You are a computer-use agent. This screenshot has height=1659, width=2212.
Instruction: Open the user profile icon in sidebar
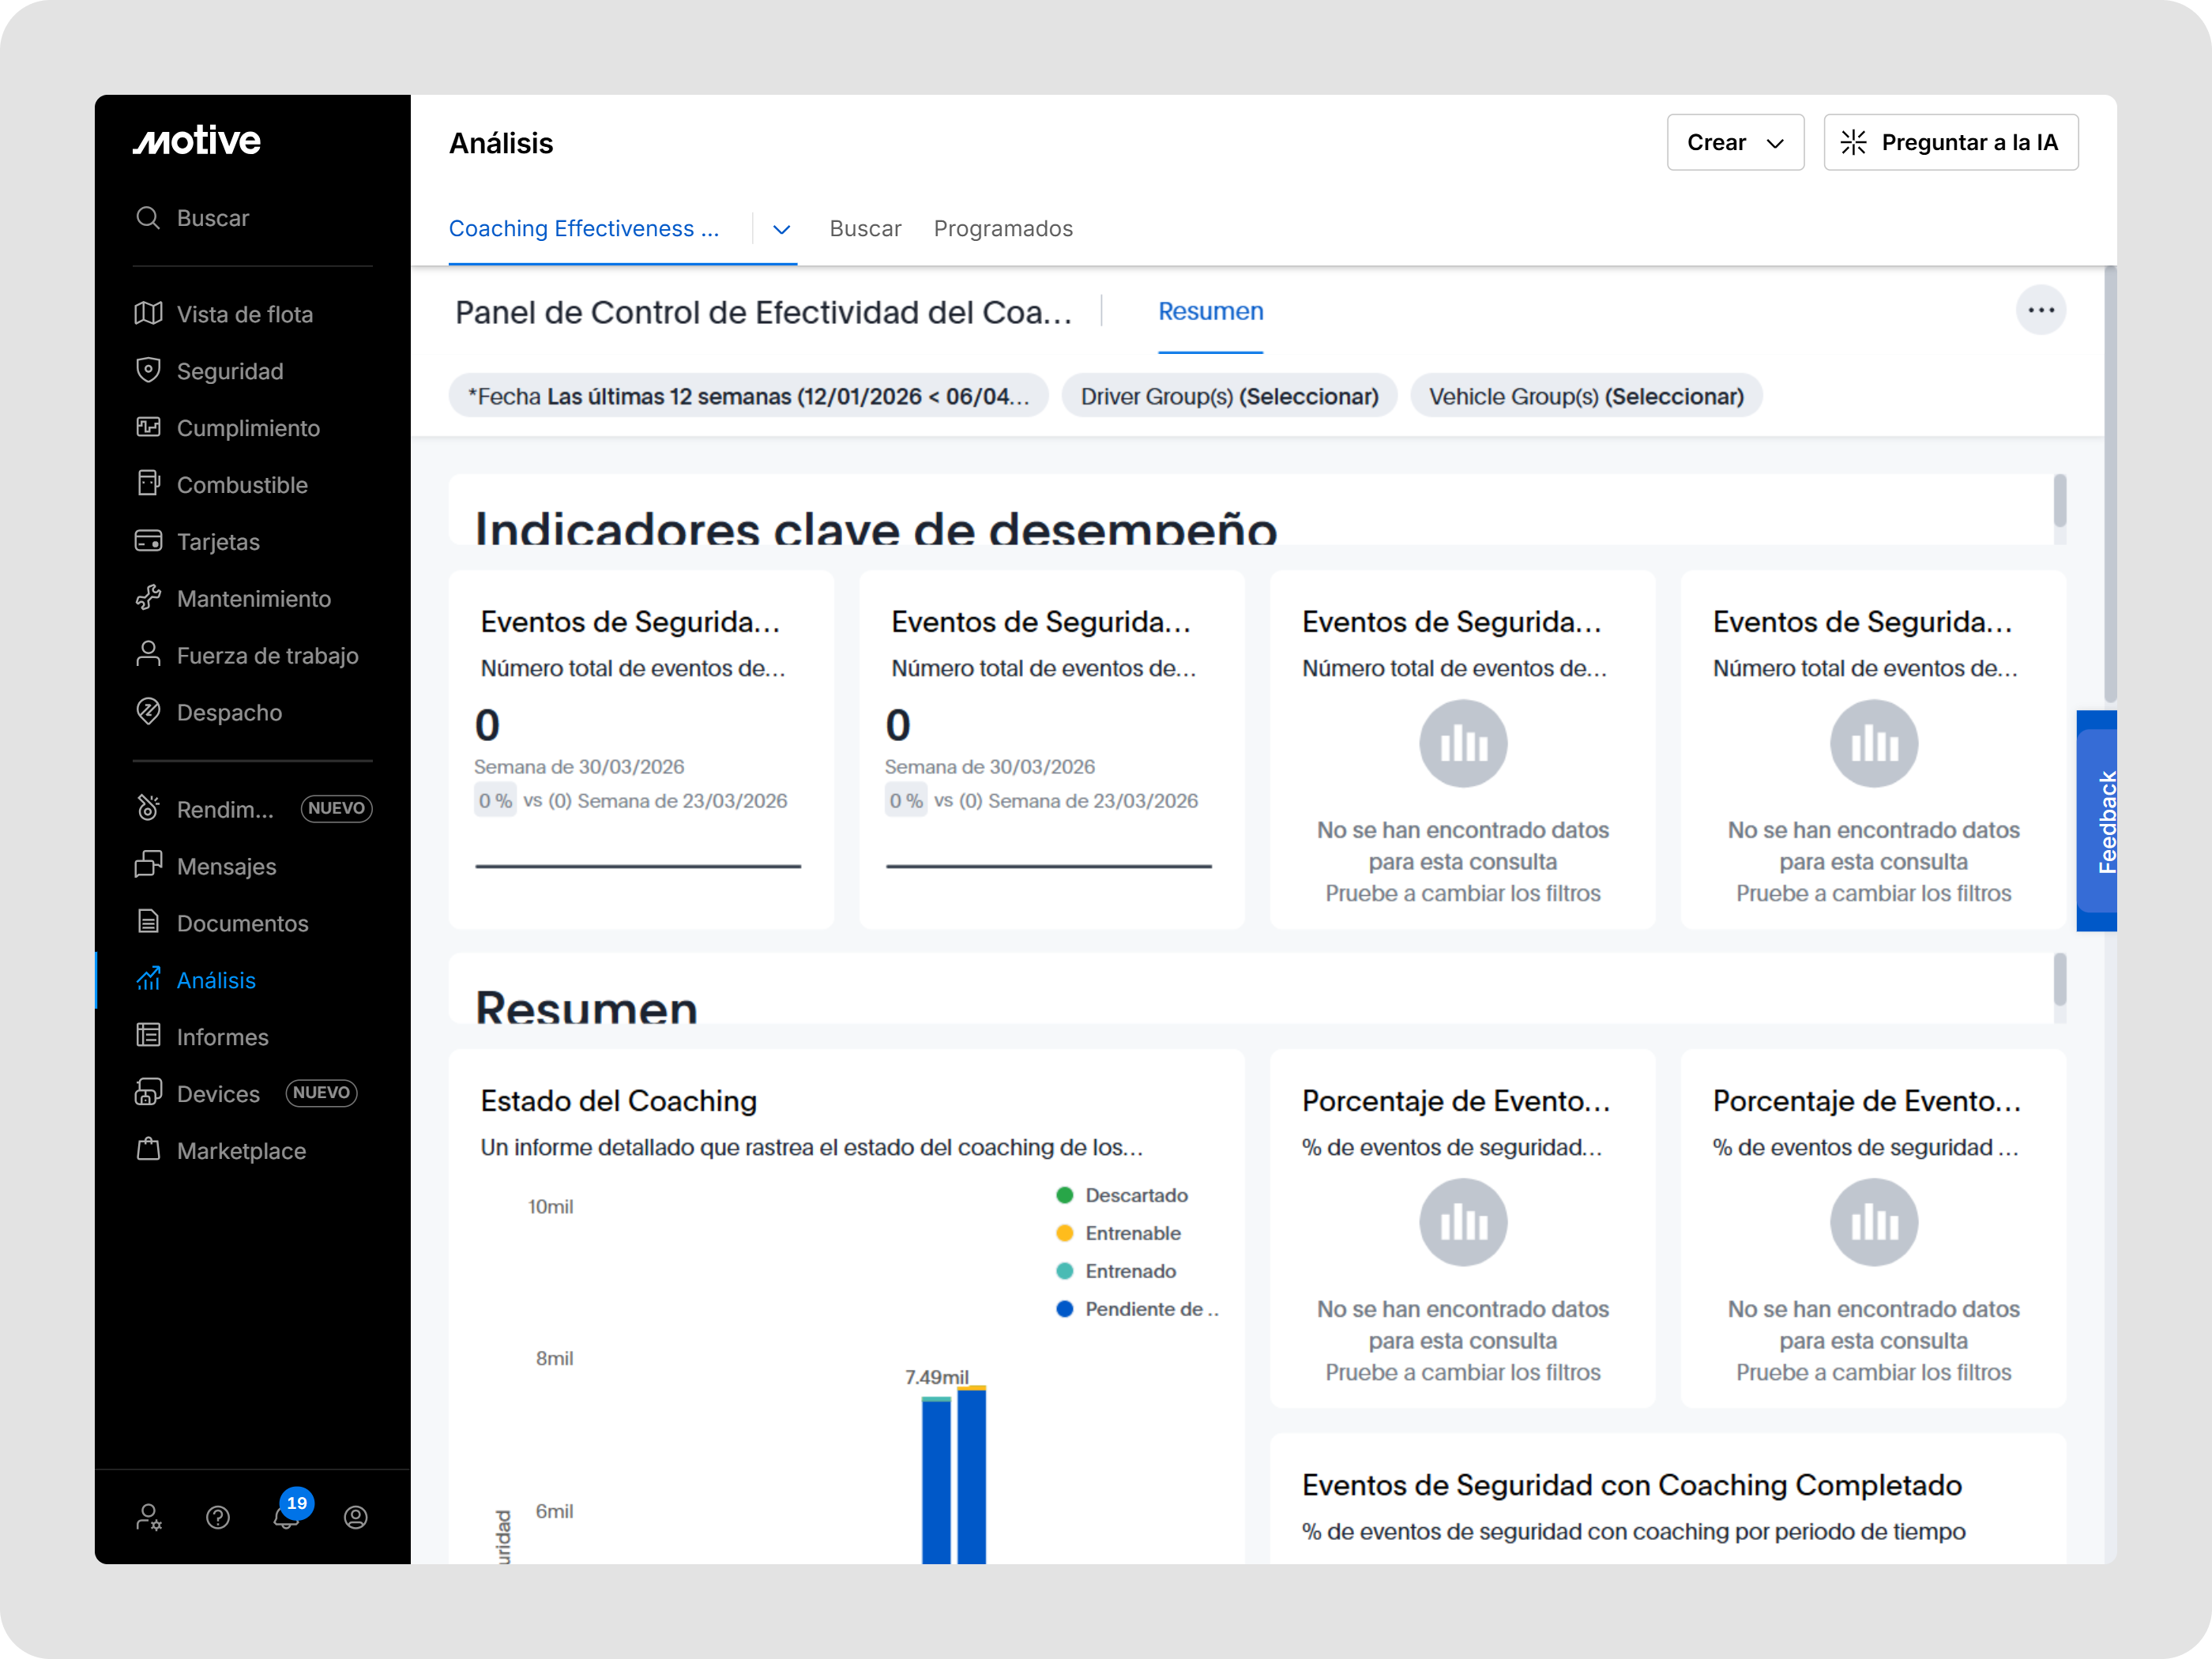(x=355, y=1517)
